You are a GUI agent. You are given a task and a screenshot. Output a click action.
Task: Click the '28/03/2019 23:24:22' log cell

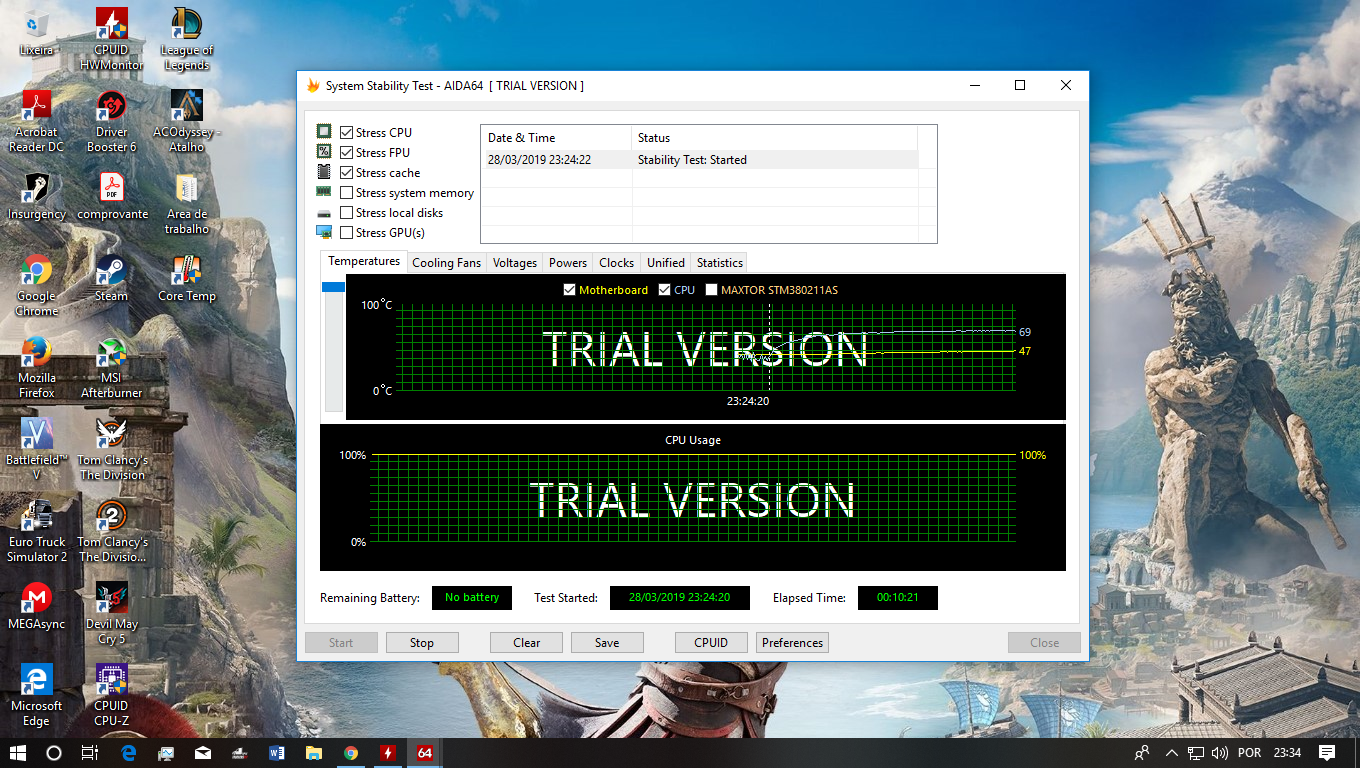(x=539, y=160)
